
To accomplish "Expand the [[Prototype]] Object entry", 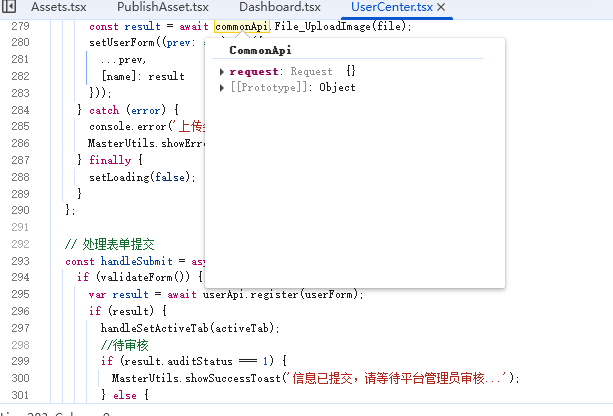I will pyautogui.click(x=222, y=88).
